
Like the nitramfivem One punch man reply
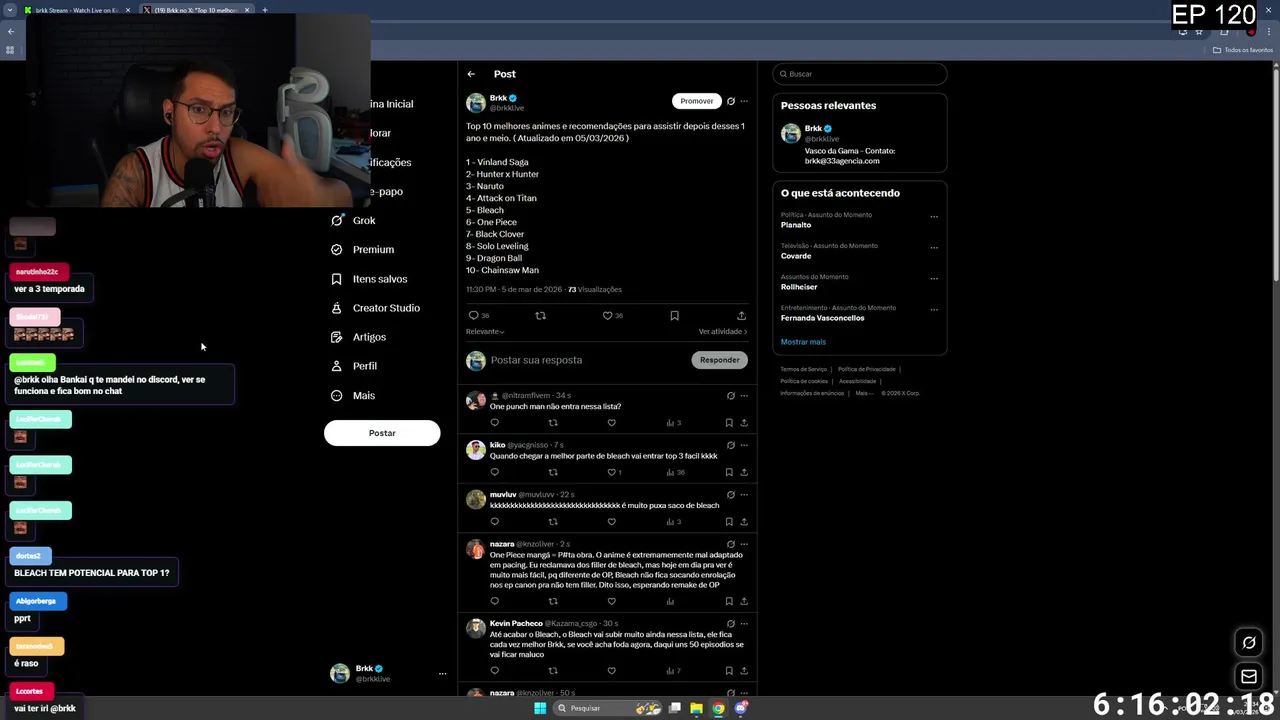point(612,423)
